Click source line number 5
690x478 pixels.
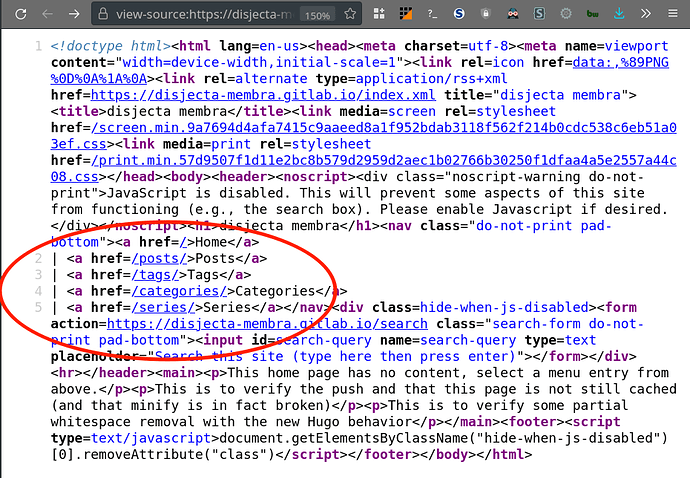[38, 307]
